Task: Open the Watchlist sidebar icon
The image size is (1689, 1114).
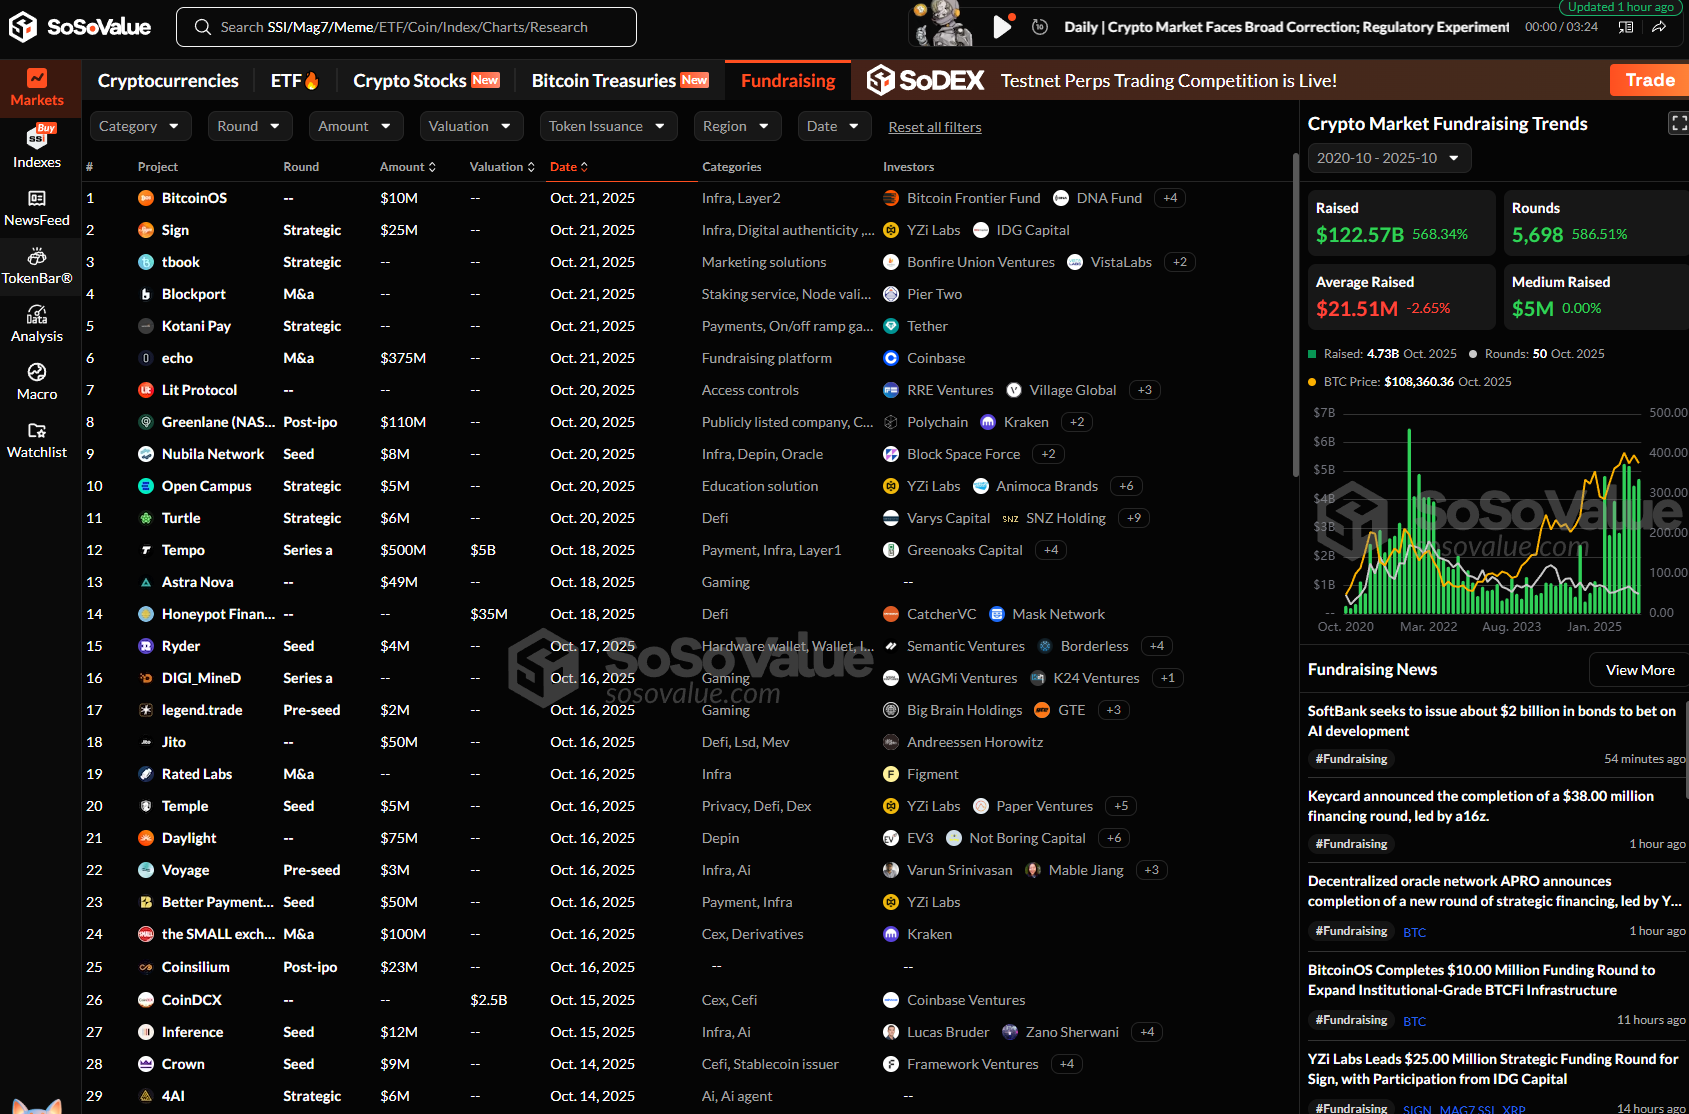Action: point(37,439)
